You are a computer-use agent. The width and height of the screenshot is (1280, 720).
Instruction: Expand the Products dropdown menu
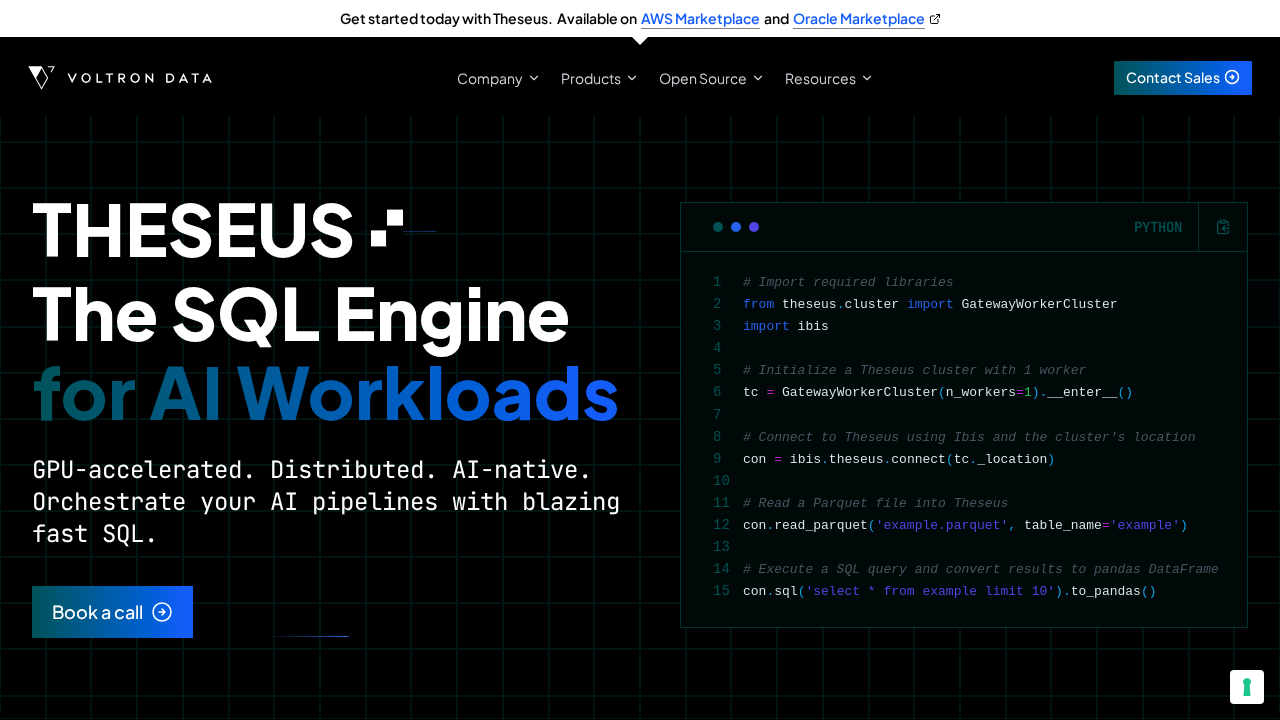598,78
